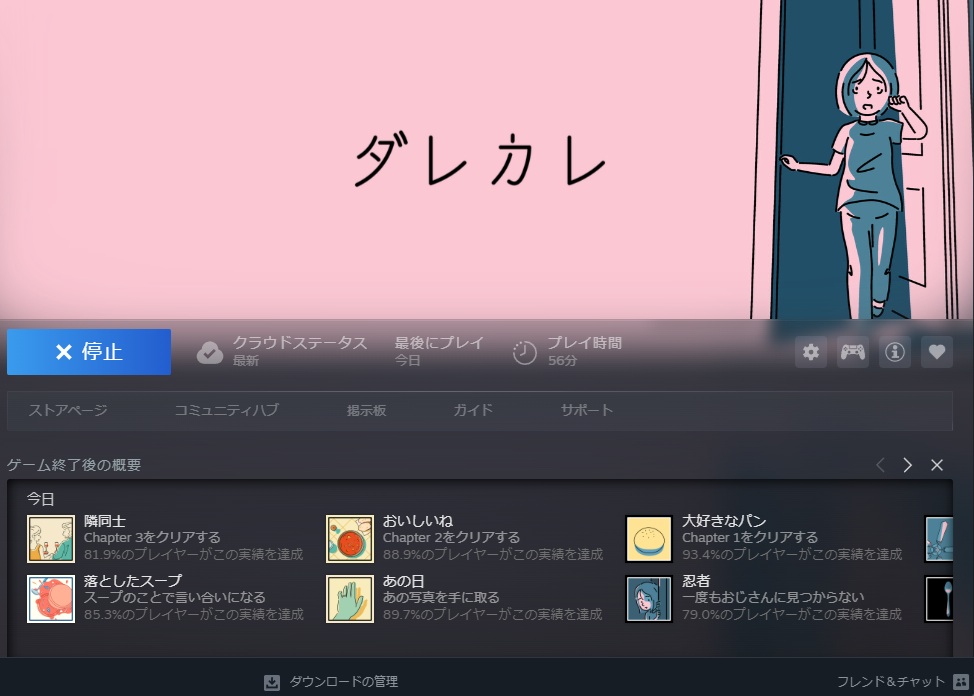This screenshot has width=974, height=696.
Task: Click the 隣同士 achievement thumbnail
Action: coord(51,539)
